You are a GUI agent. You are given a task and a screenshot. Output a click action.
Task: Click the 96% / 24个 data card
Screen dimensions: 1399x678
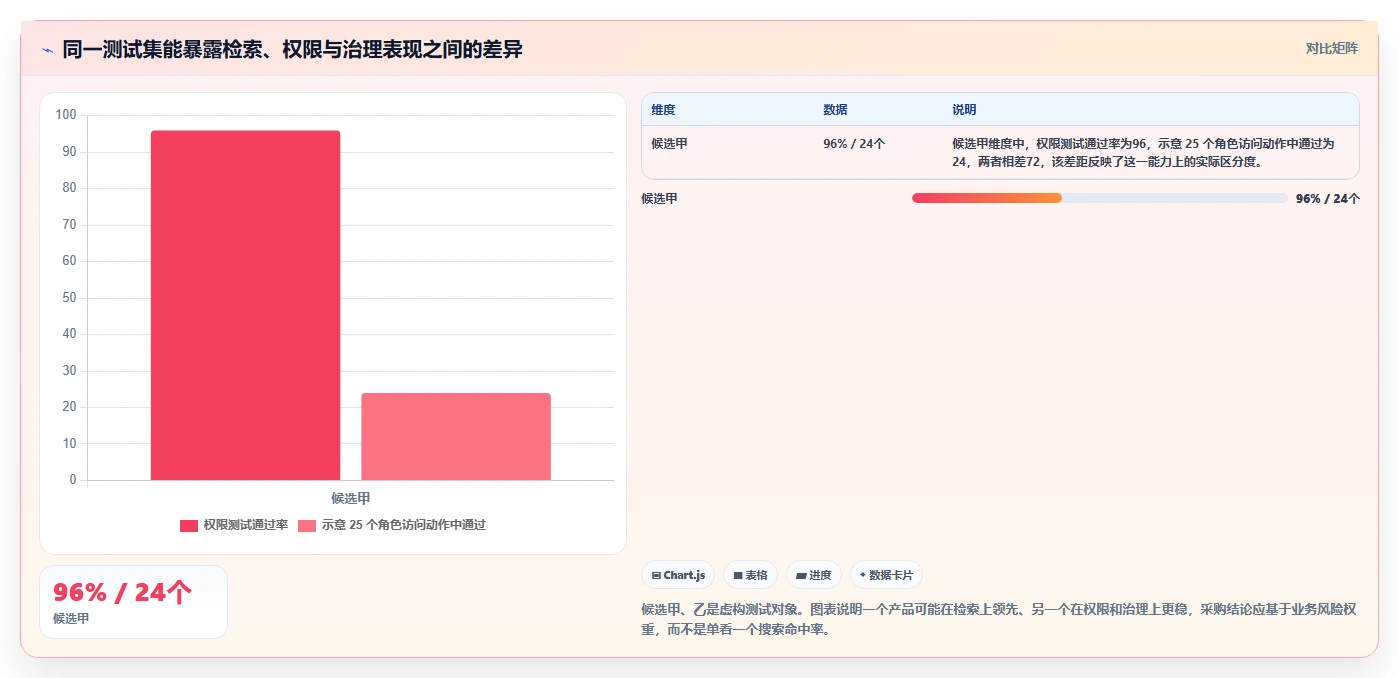tap(133, 602)
